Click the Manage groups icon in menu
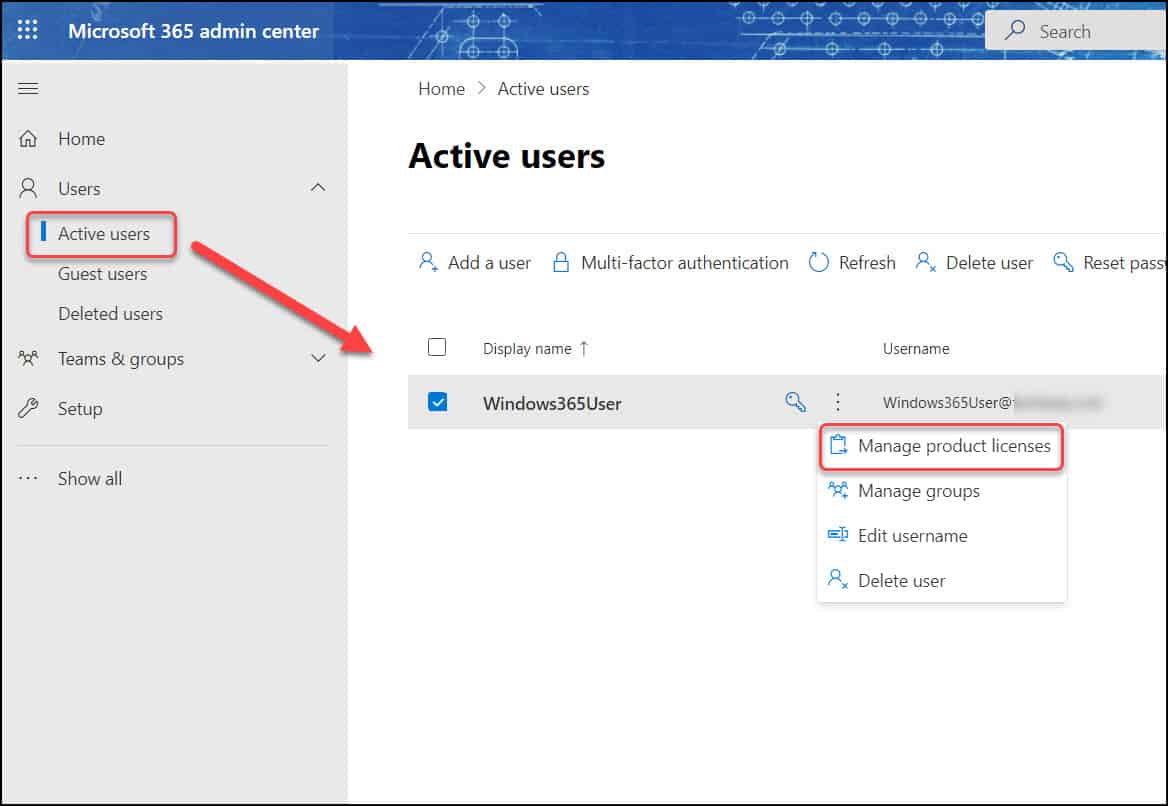1168x806 pixels. pos(838,490)
